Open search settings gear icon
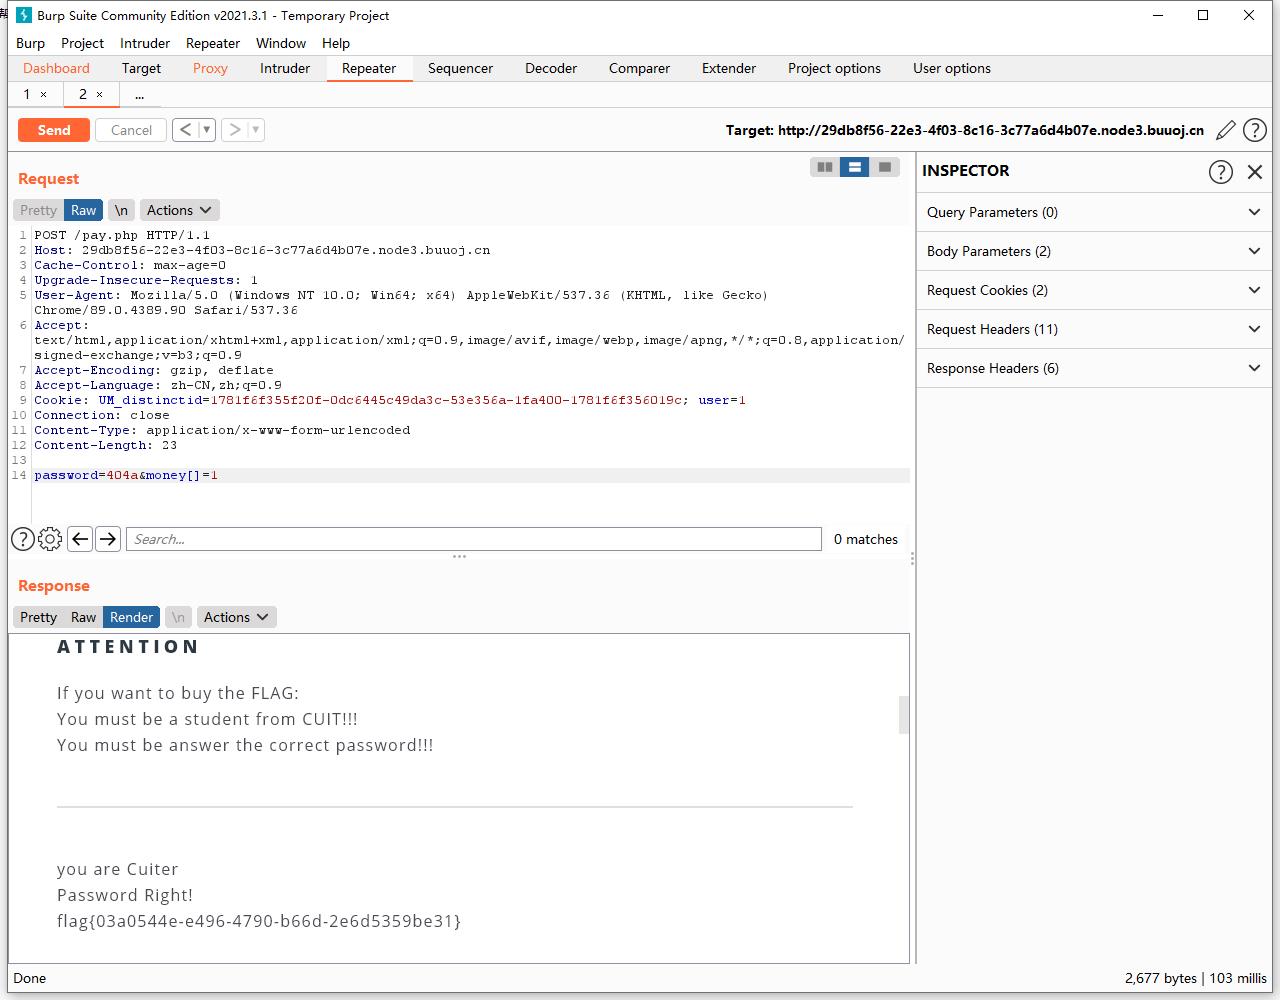1280x1000 pixels. tap(50, 539)
